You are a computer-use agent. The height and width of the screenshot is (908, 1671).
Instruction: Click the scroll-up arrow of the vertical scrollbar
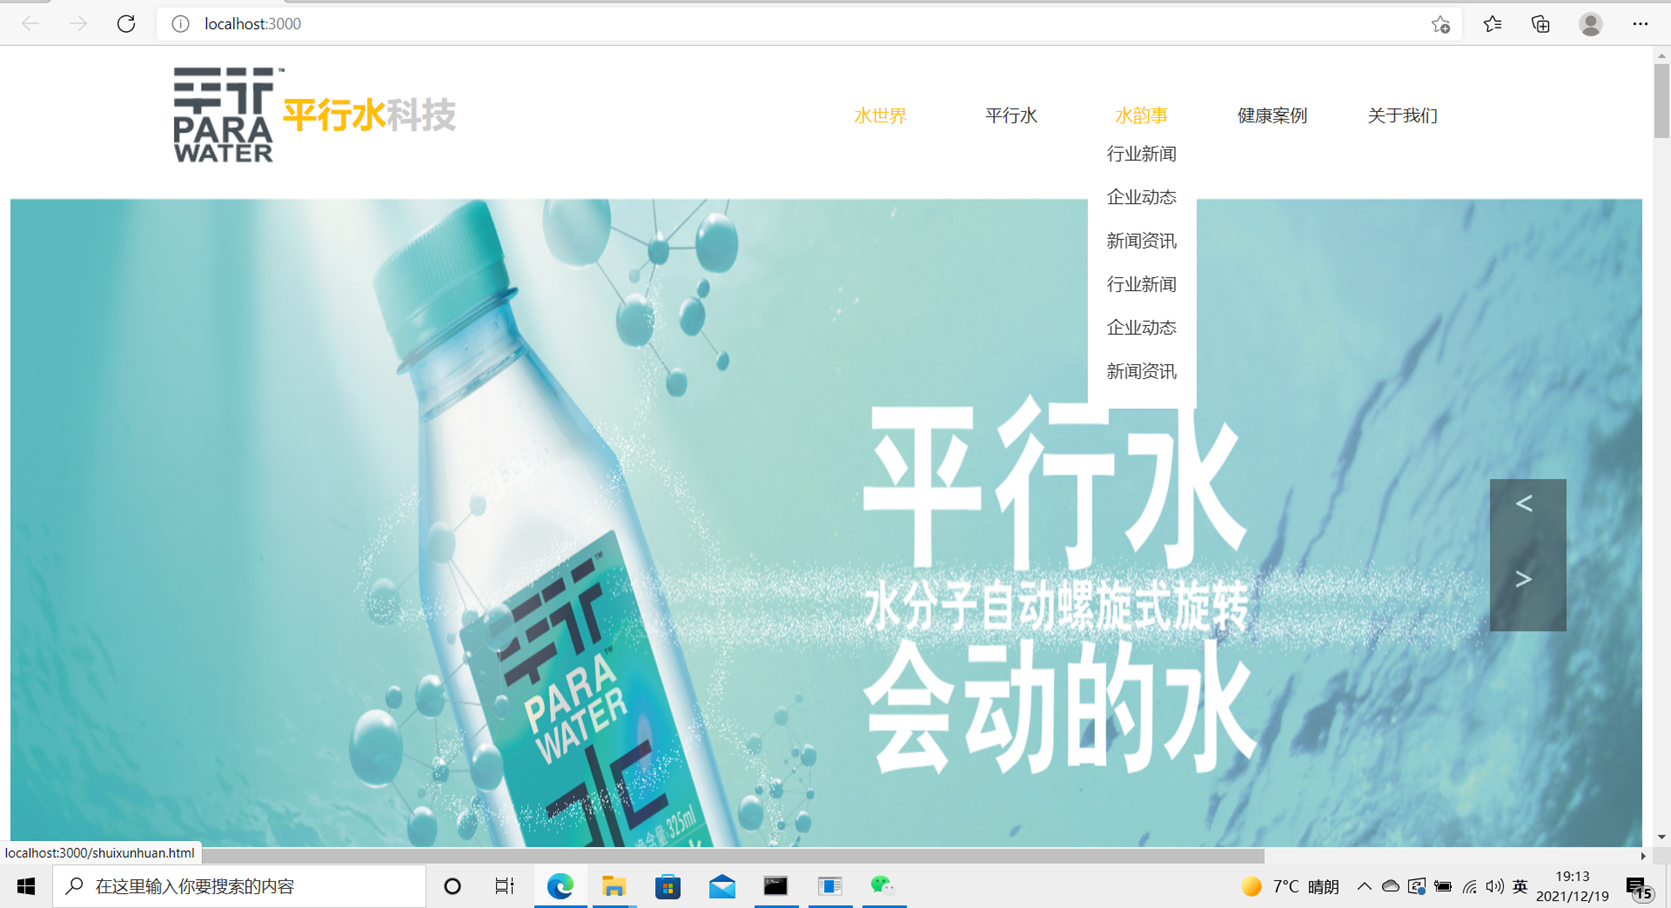[1661, 55]
